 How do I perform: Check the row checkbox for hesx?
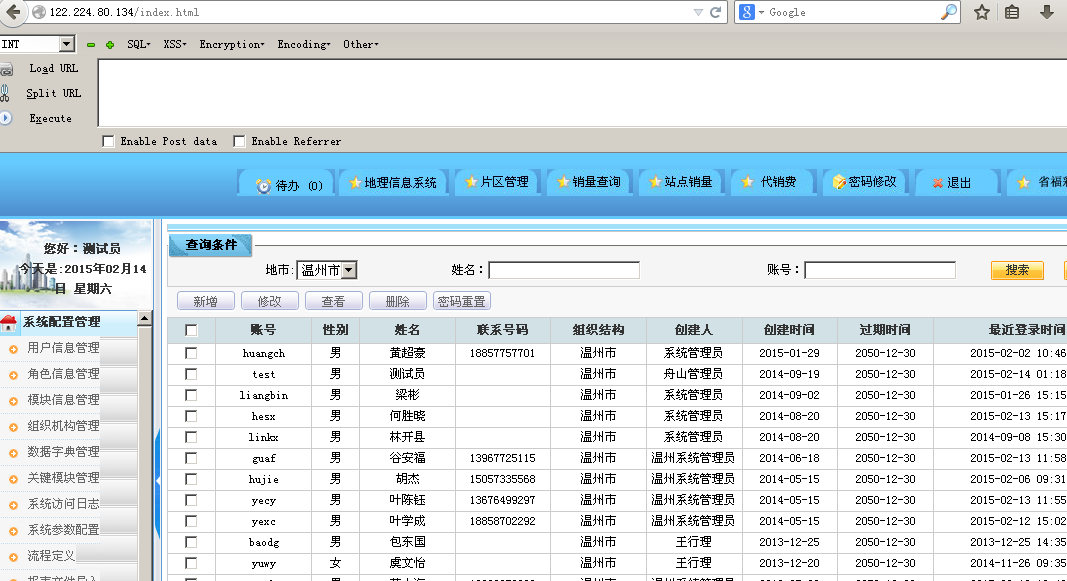191,416
